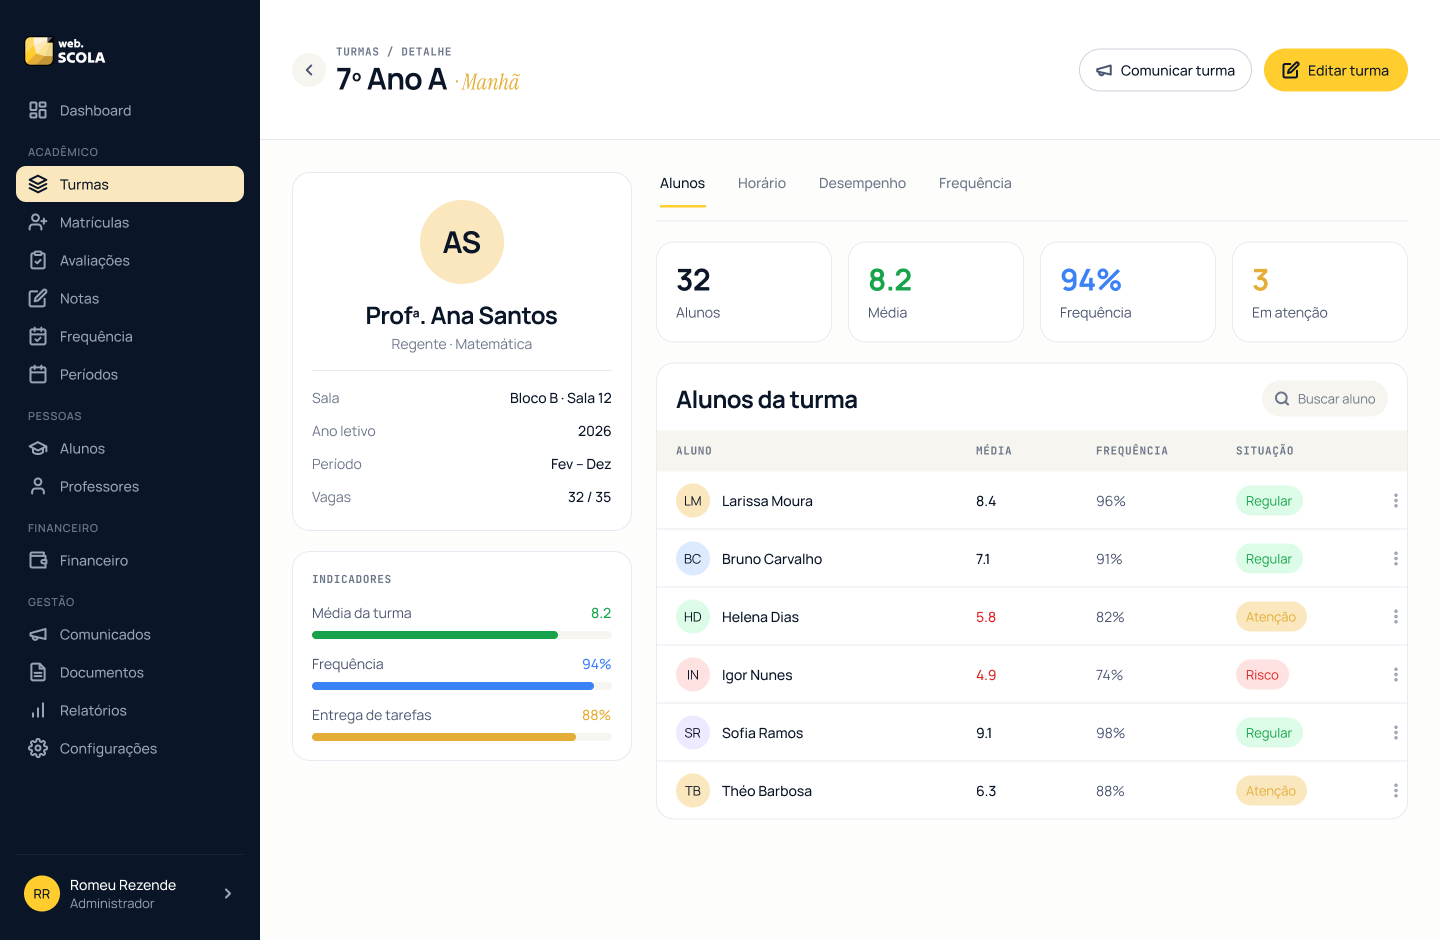Open options menu for Igor Nunes
Screen dimensions: 1440x940
(x=1395, y=675)
